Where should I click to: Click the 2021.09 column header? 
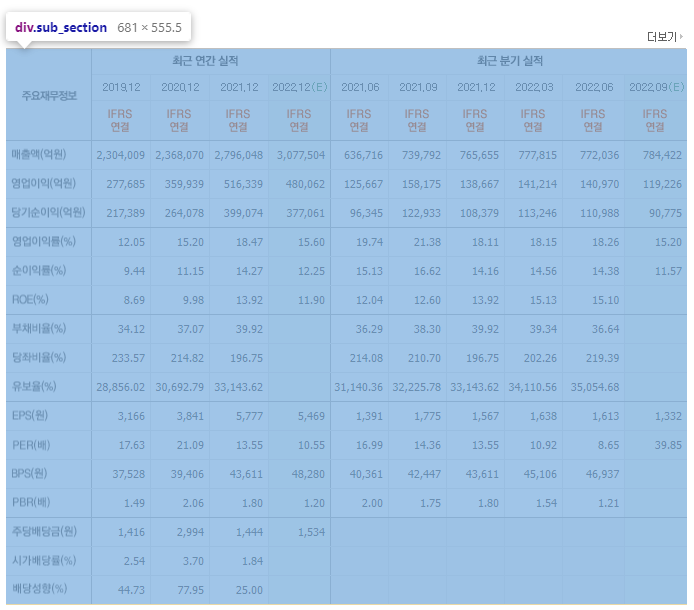click(418, 87)
